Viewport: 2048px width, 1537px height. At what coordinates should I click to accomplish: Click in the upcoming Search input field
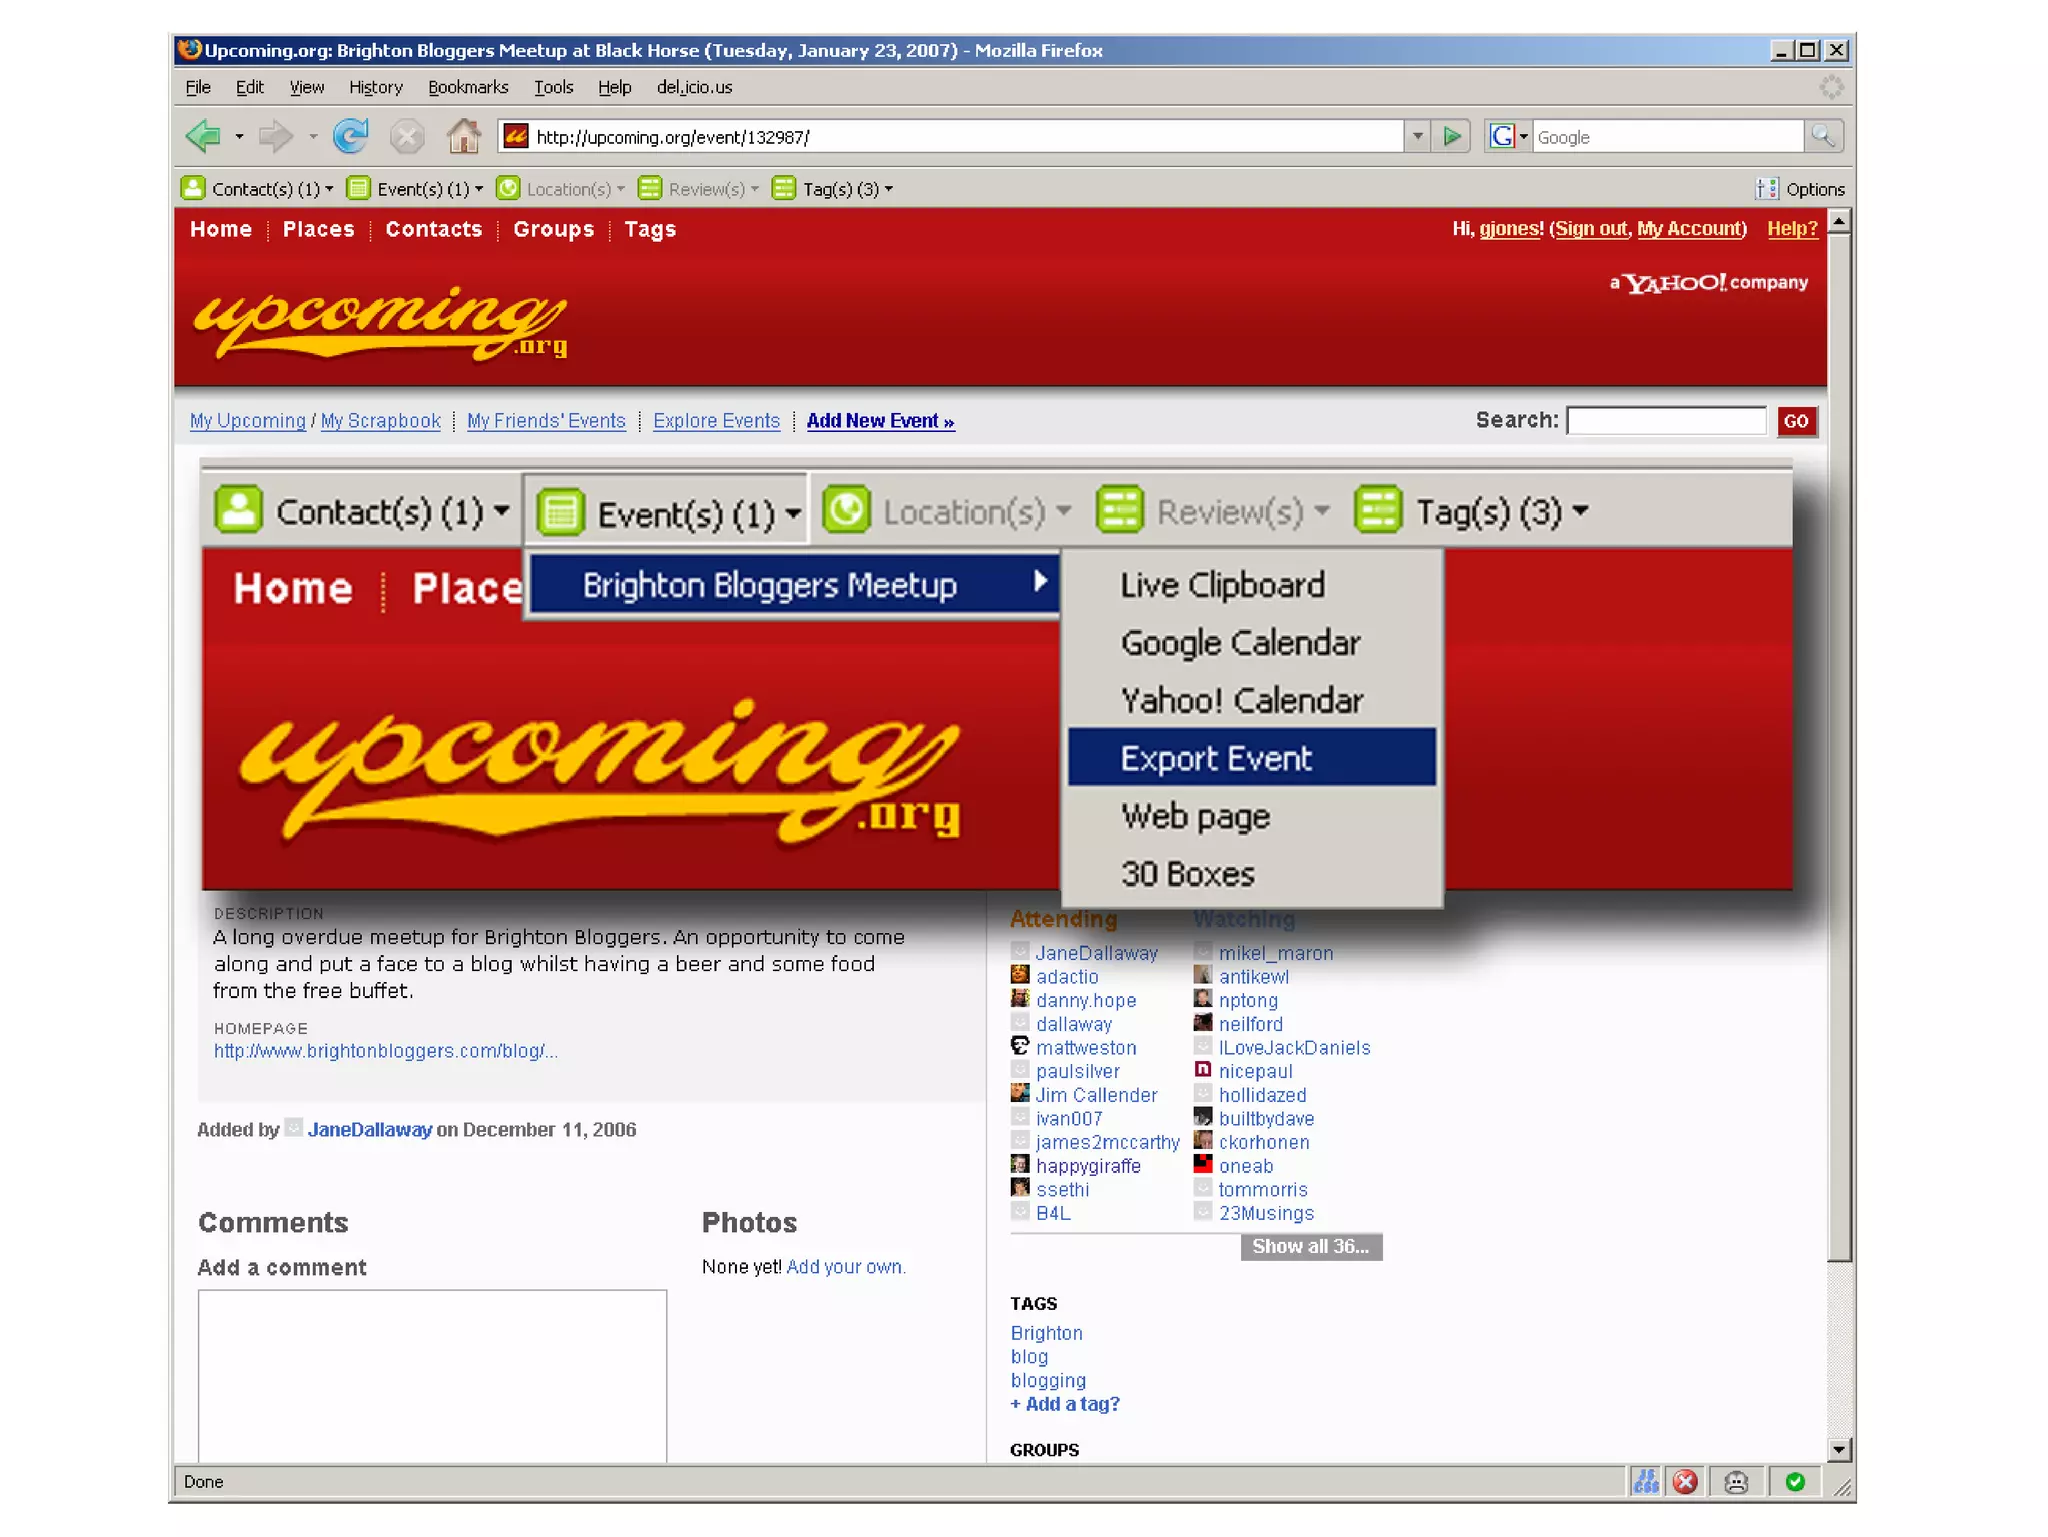click(x=1666, y=421)
